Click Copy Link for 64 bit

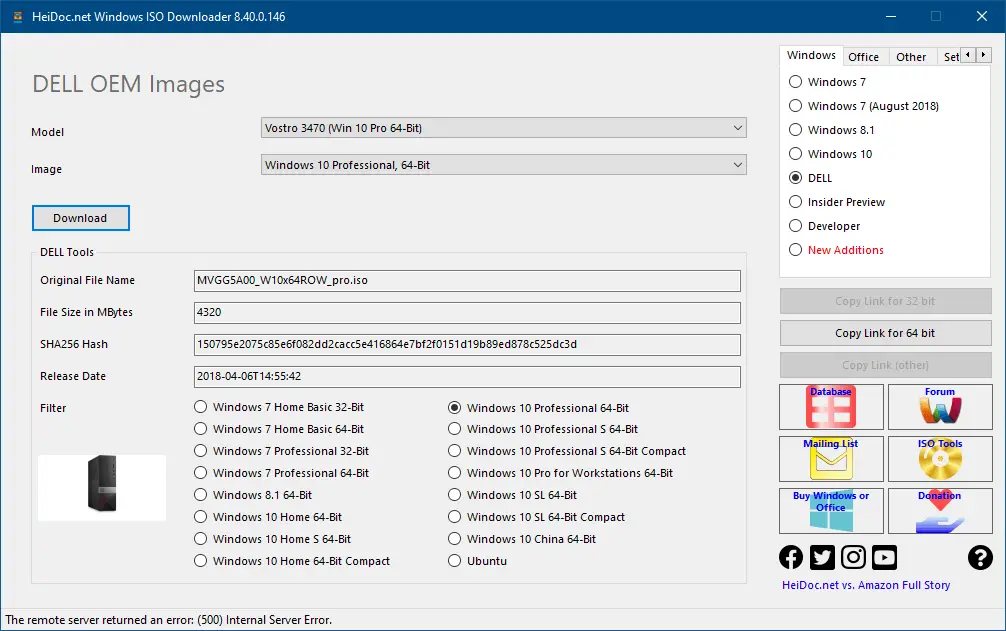tap(885, 333)
